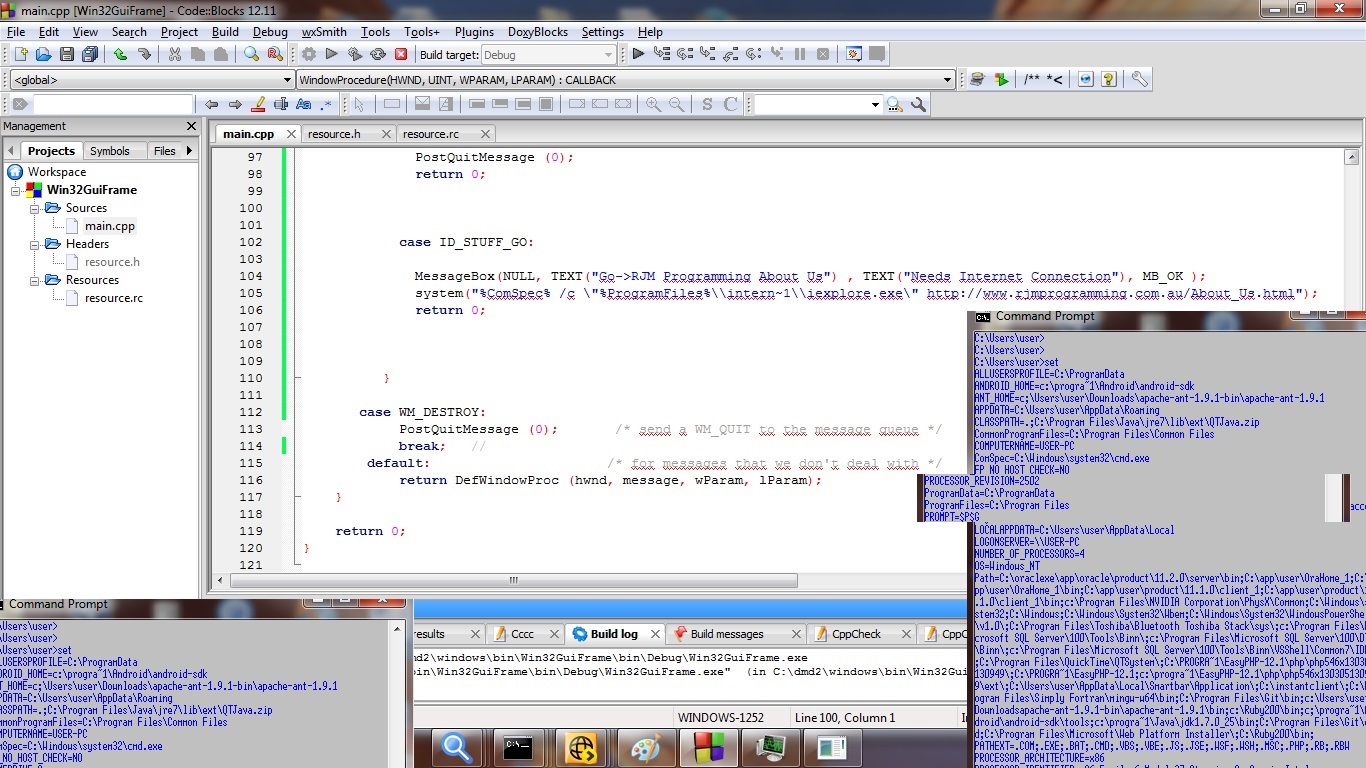1366x768 pixels.
Task: Collapse the Sources folder in the tree
Action: [34, 208]
